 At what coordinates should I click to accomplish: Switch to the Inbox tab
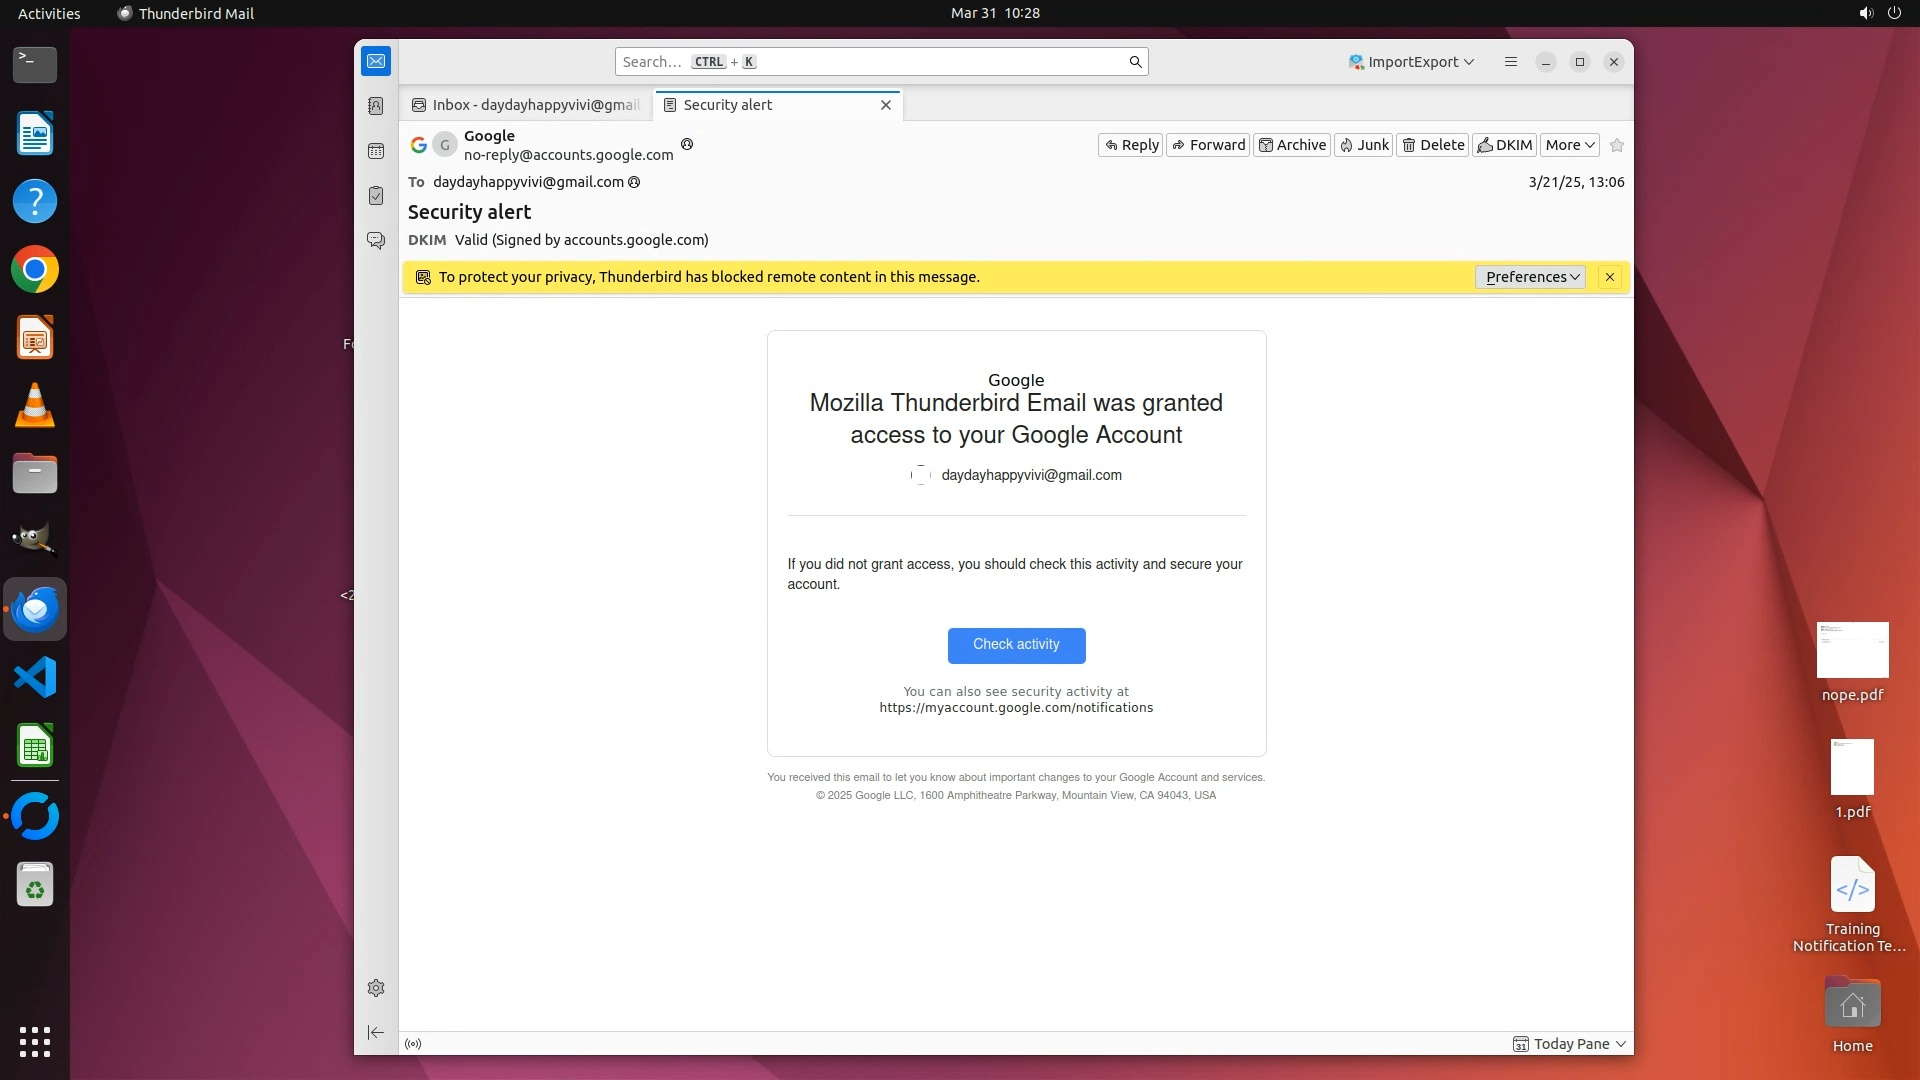pos(527,105)
